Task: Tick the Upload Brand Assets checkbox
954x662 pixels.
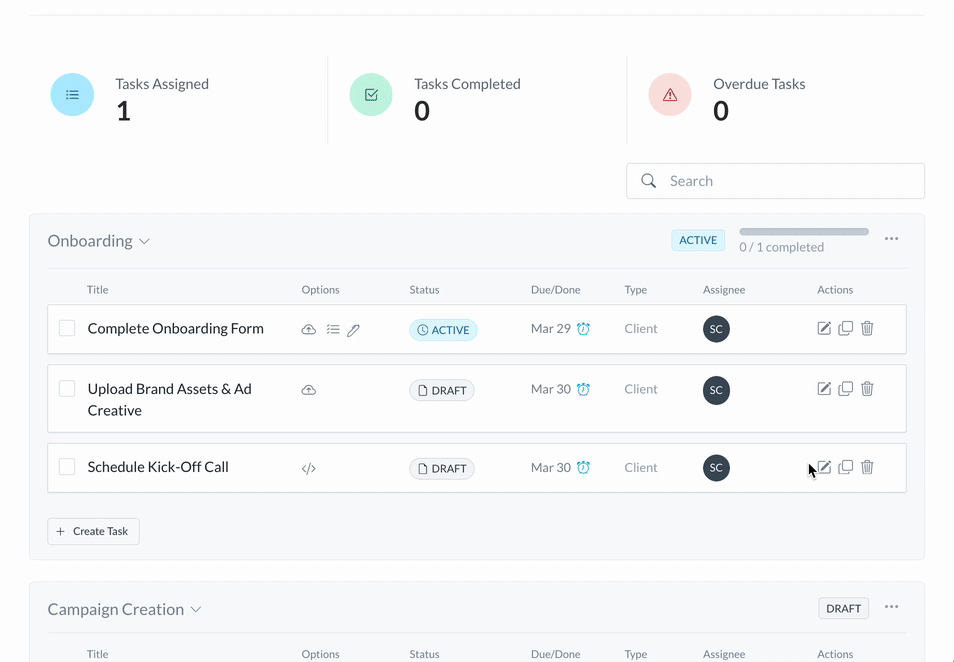Action: [67, 389]
